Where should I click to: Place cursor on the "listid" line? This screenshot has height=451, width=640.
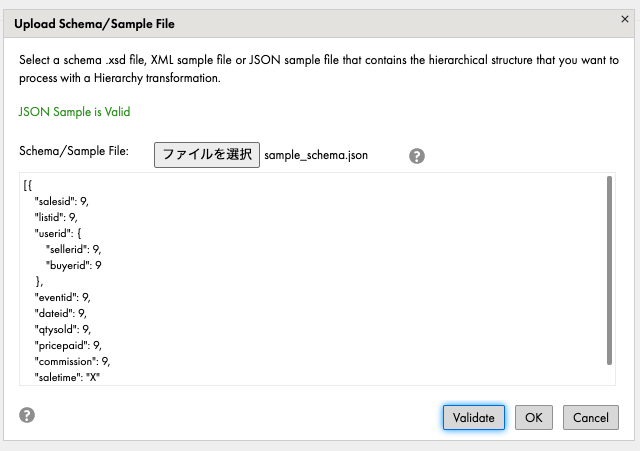click(56, 217)
